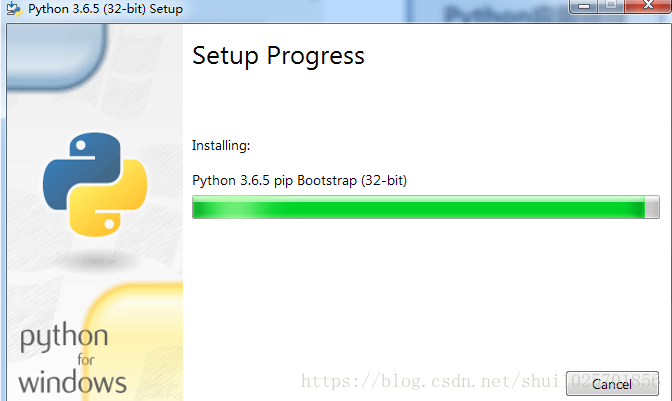The width and height of the screenshot is (672, 401).
Task: Click the word python in sidebar branding
Action: 64,338
